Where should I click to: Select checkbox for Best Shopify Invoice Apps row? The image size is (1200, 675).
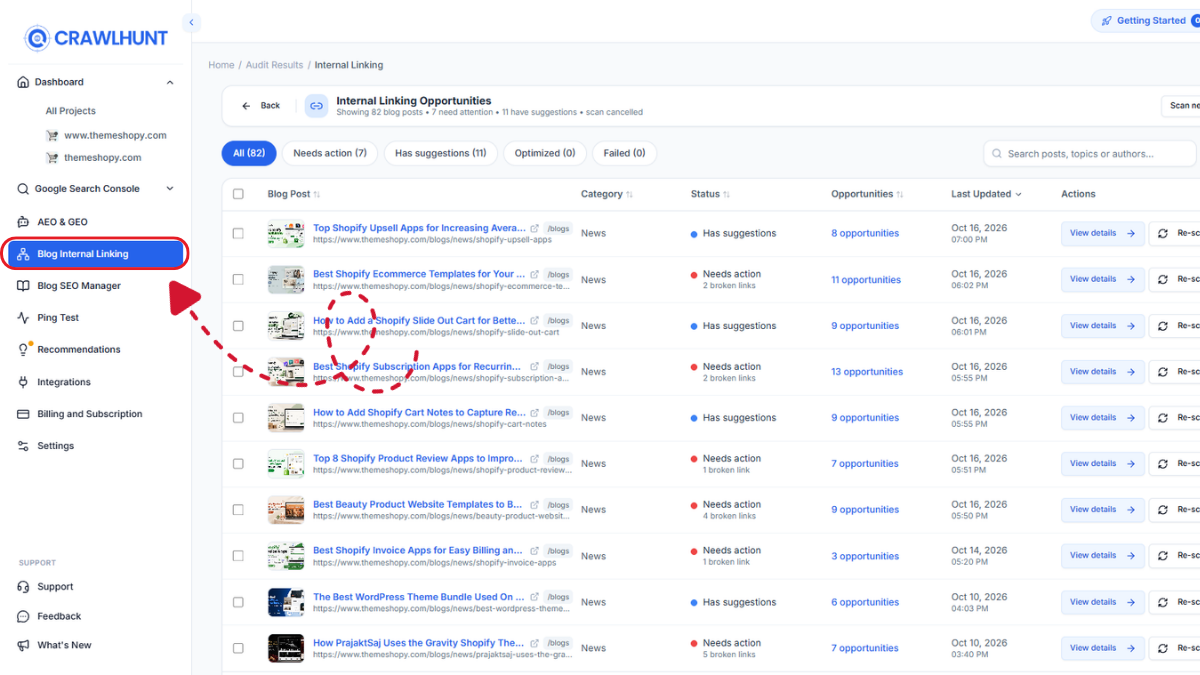[238, 556]
